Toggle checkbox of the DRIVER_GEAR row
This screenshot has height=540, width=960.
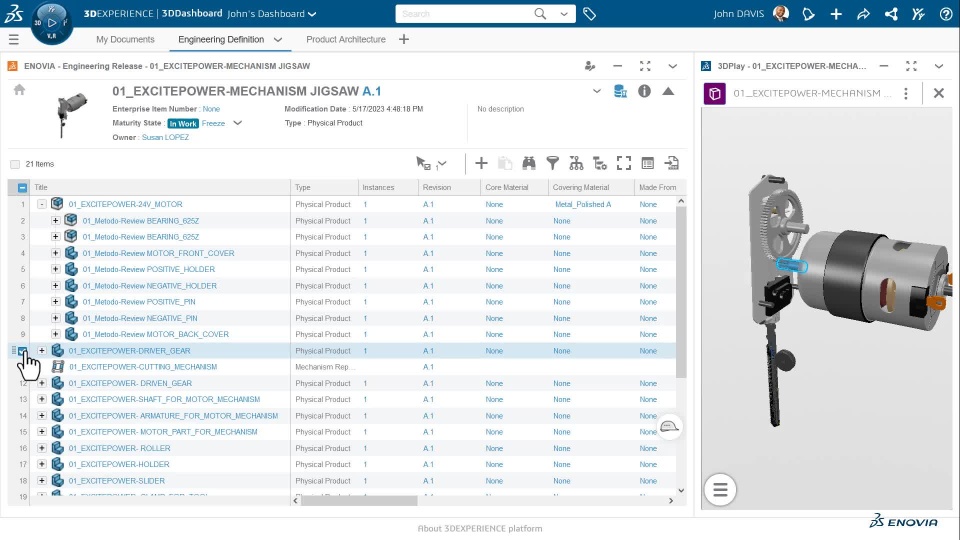point(23,351)
